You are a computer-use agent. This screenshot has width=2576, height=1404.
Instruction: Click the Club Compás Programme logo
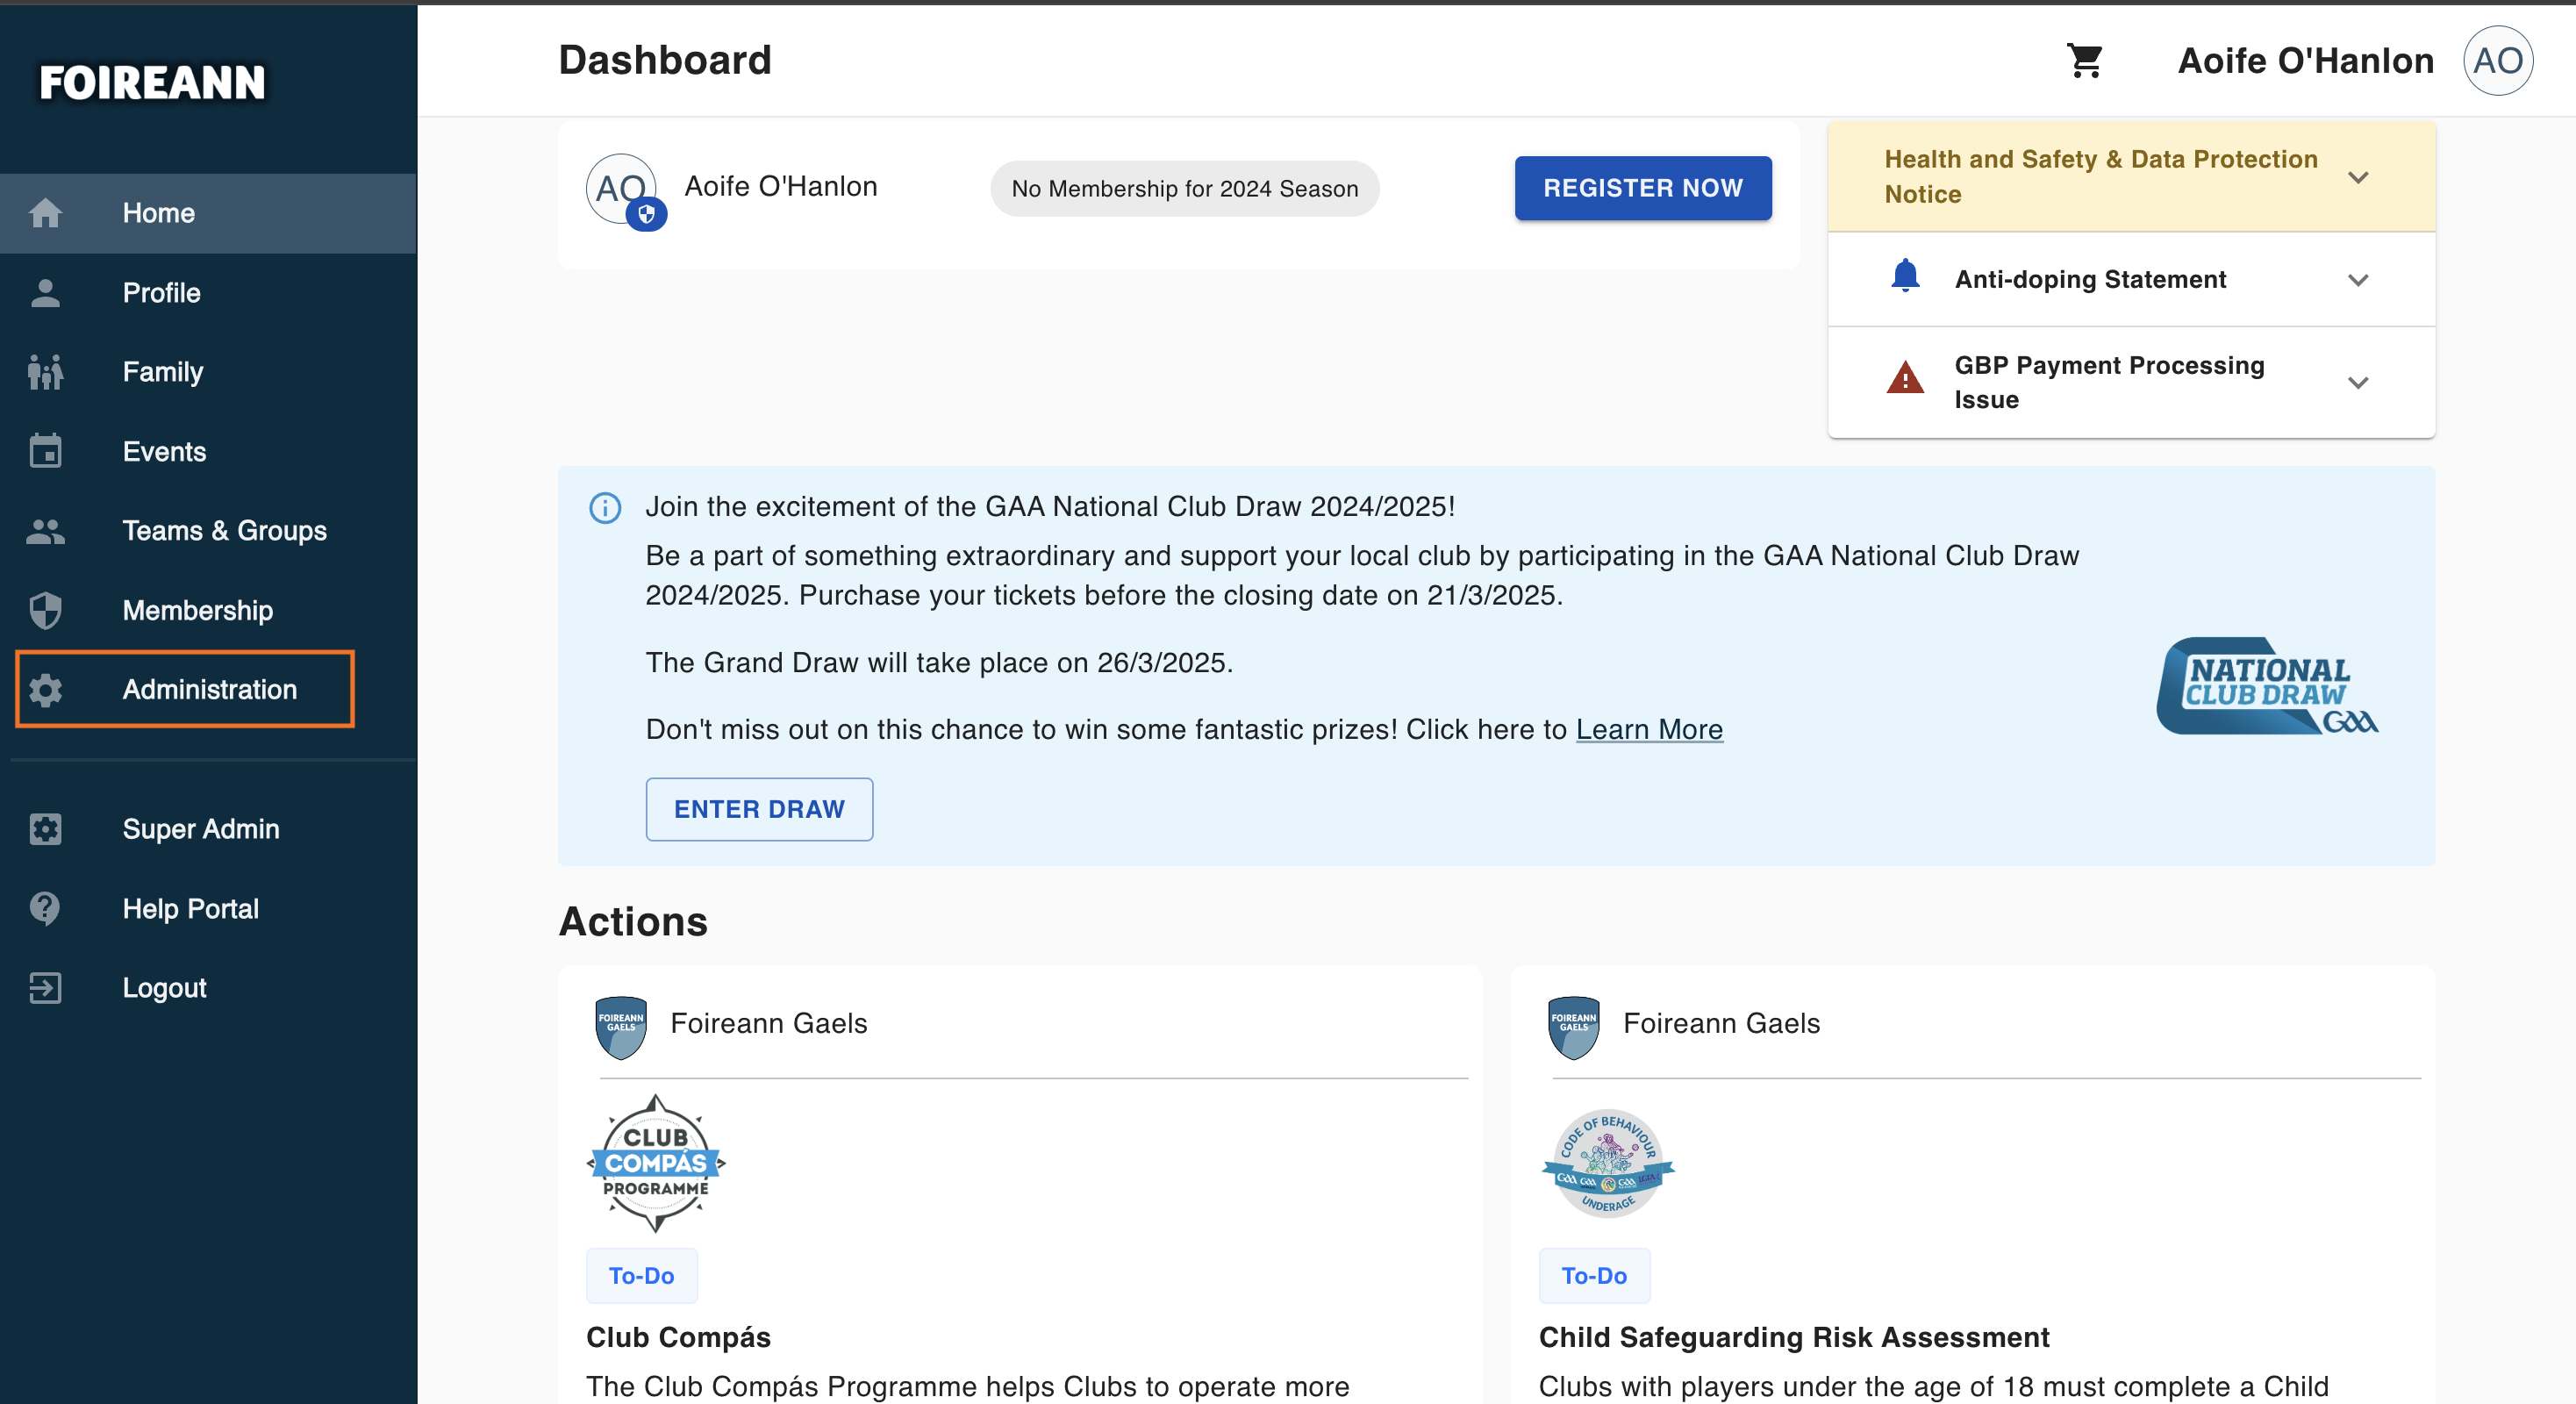[x=656, y=1163]
